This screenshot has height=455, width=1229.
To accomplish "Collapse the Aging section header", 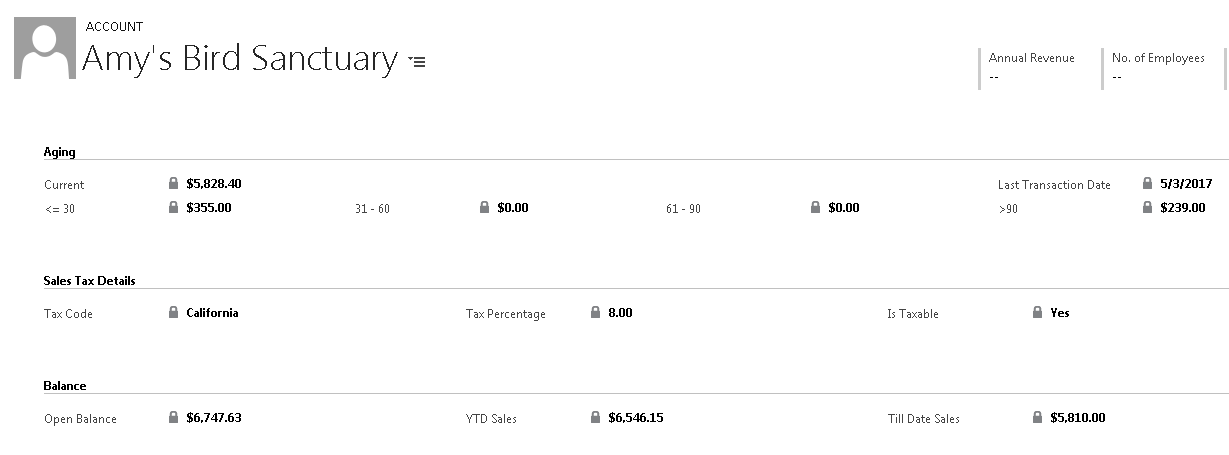I will pos(59,152).
